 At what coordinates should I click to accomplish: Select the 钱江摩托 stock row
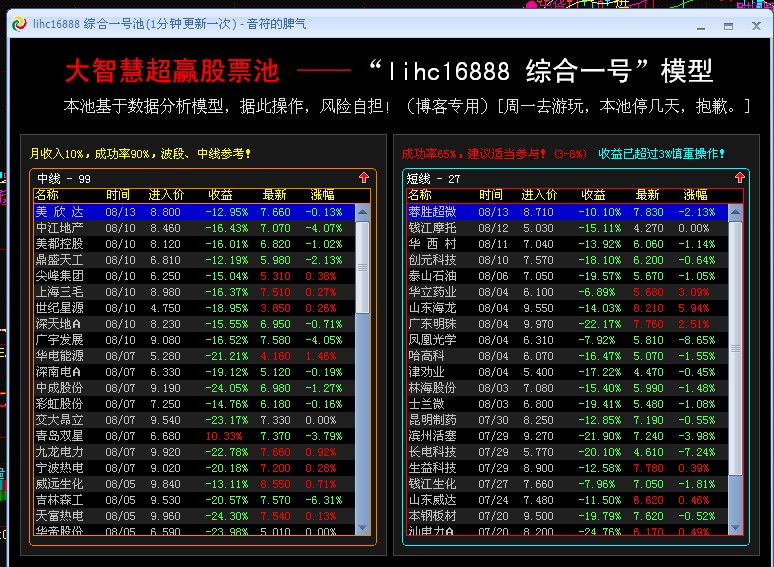pos(568,228)
